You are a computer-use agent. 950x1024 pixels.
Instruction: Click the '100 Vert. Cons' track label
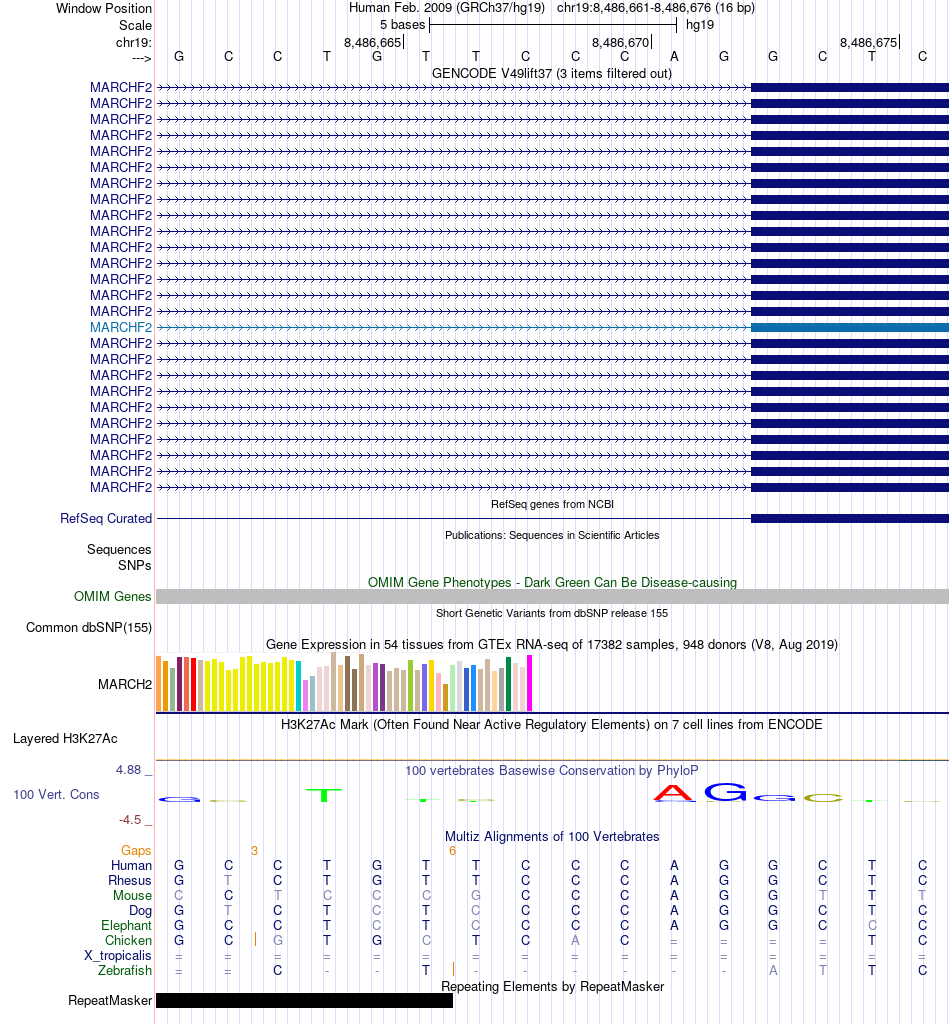(56, 795)
